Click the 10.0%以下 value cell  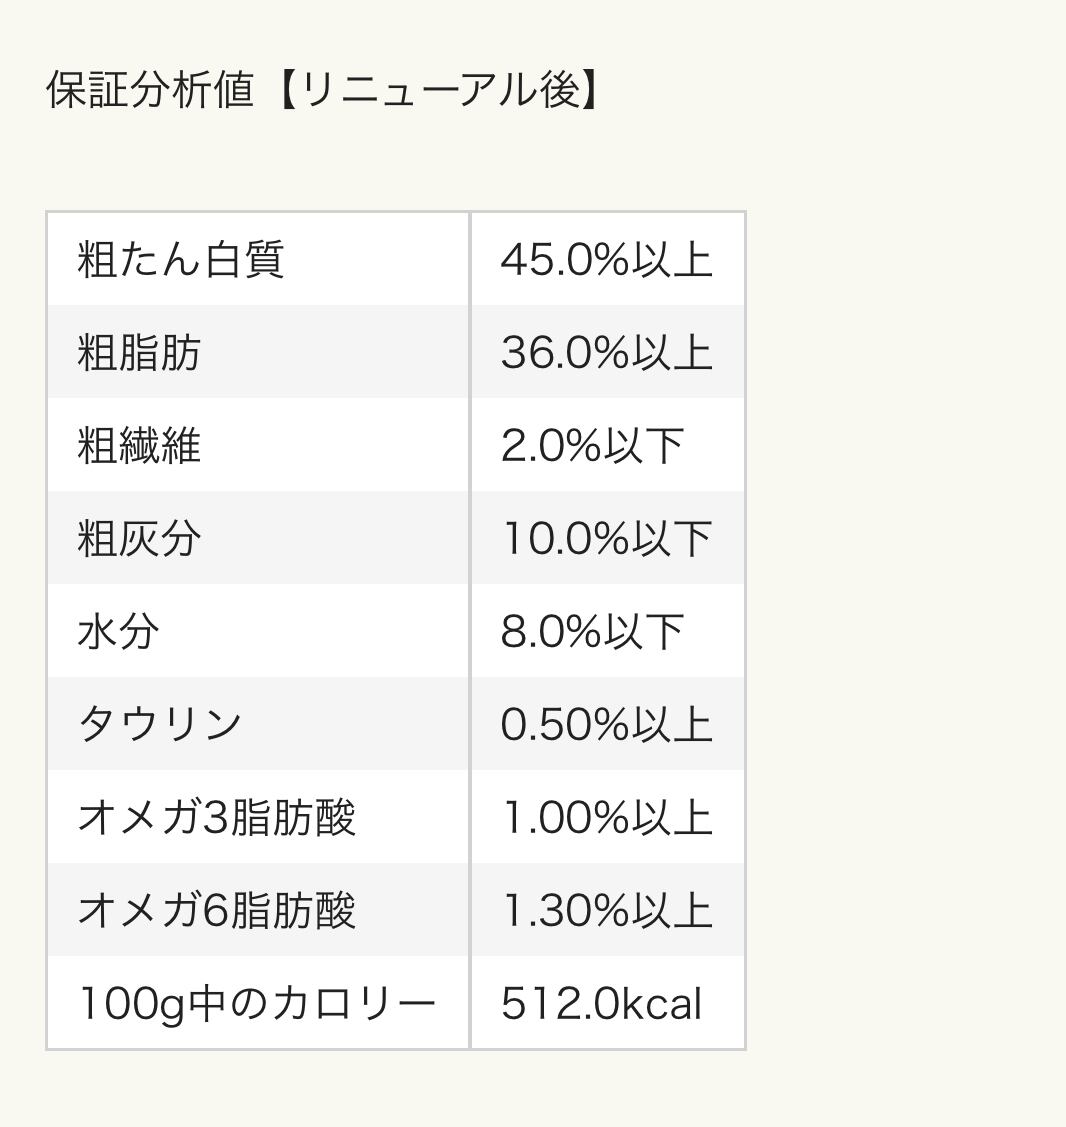point(606,539)
